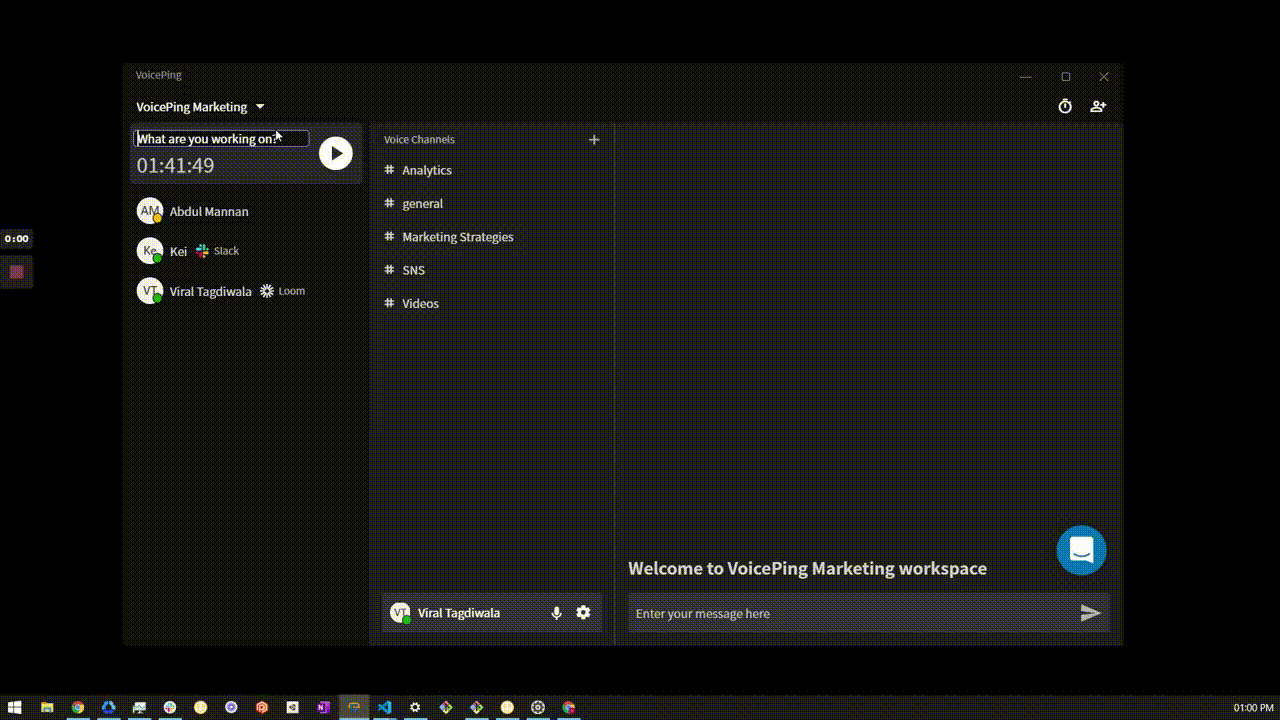Viewport: 1280px width, 720px height.
Task: Open the Windows Start menu
Action: pyautogui.click(x=15, y=708)
